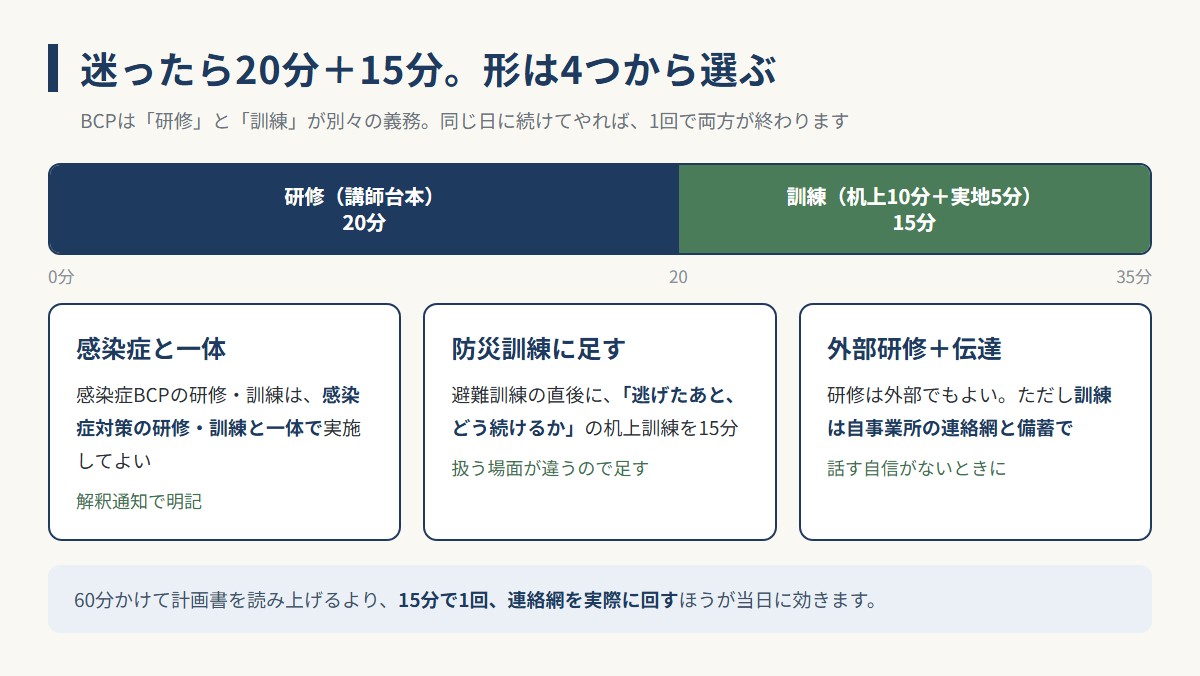Select the navy '研修（講師台本）20分' bar segment

tap(363, 209)
